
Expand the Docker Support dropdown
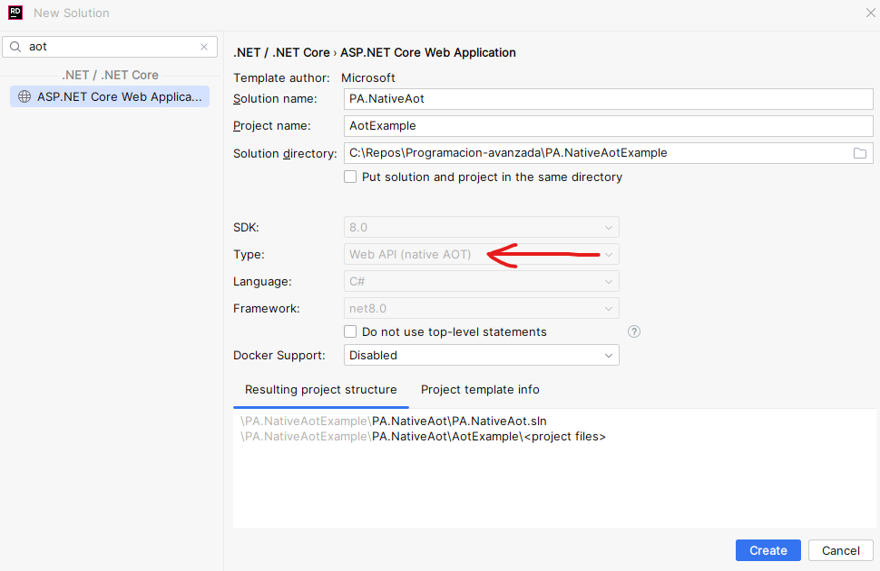482,355
